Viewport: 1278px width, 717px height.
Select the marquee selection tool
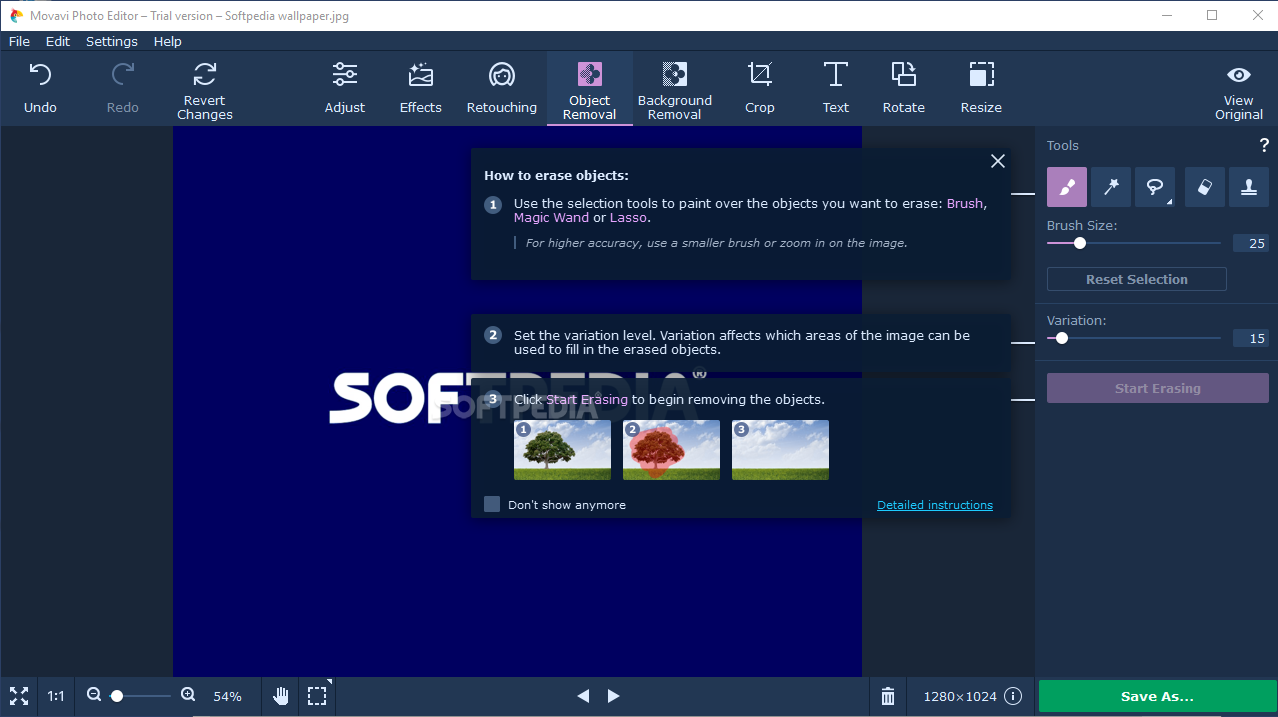317,696
